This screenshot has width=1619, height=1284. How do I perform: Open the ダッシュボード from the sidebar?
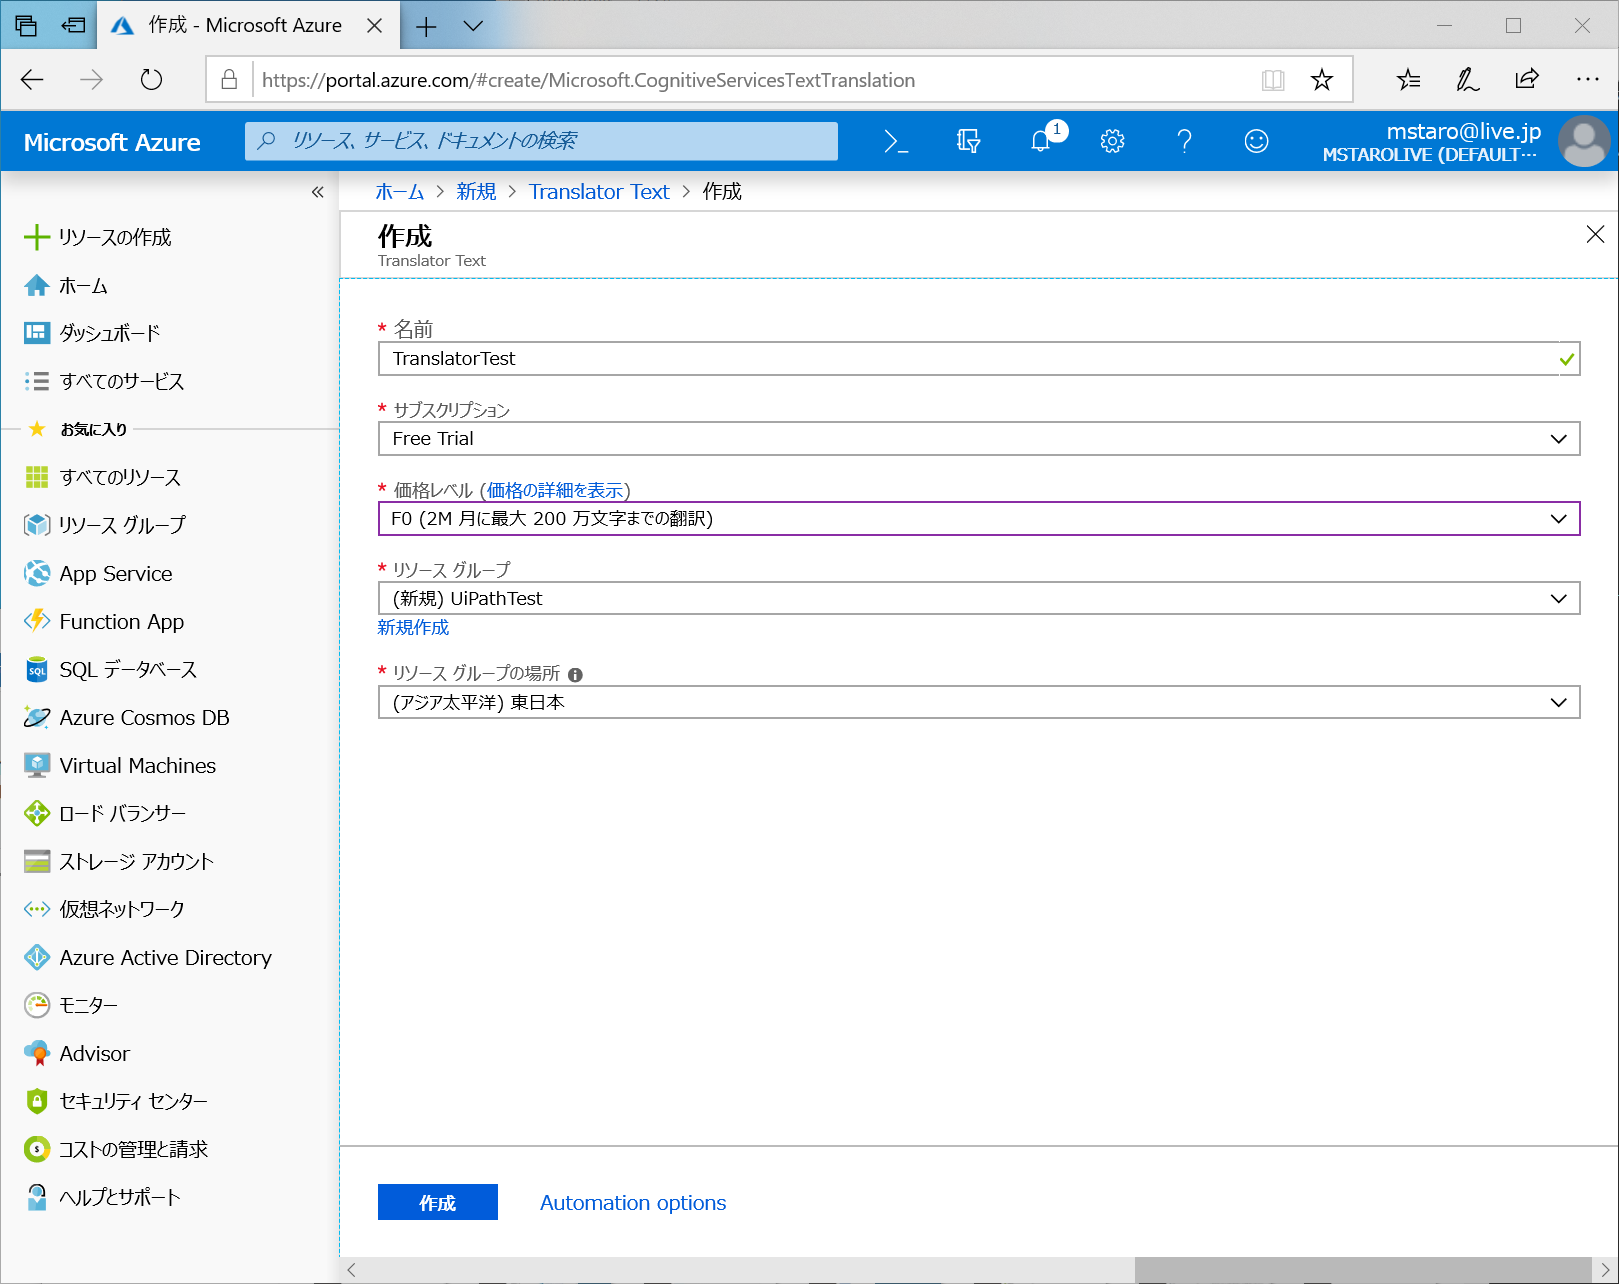(x=108, y=333)
